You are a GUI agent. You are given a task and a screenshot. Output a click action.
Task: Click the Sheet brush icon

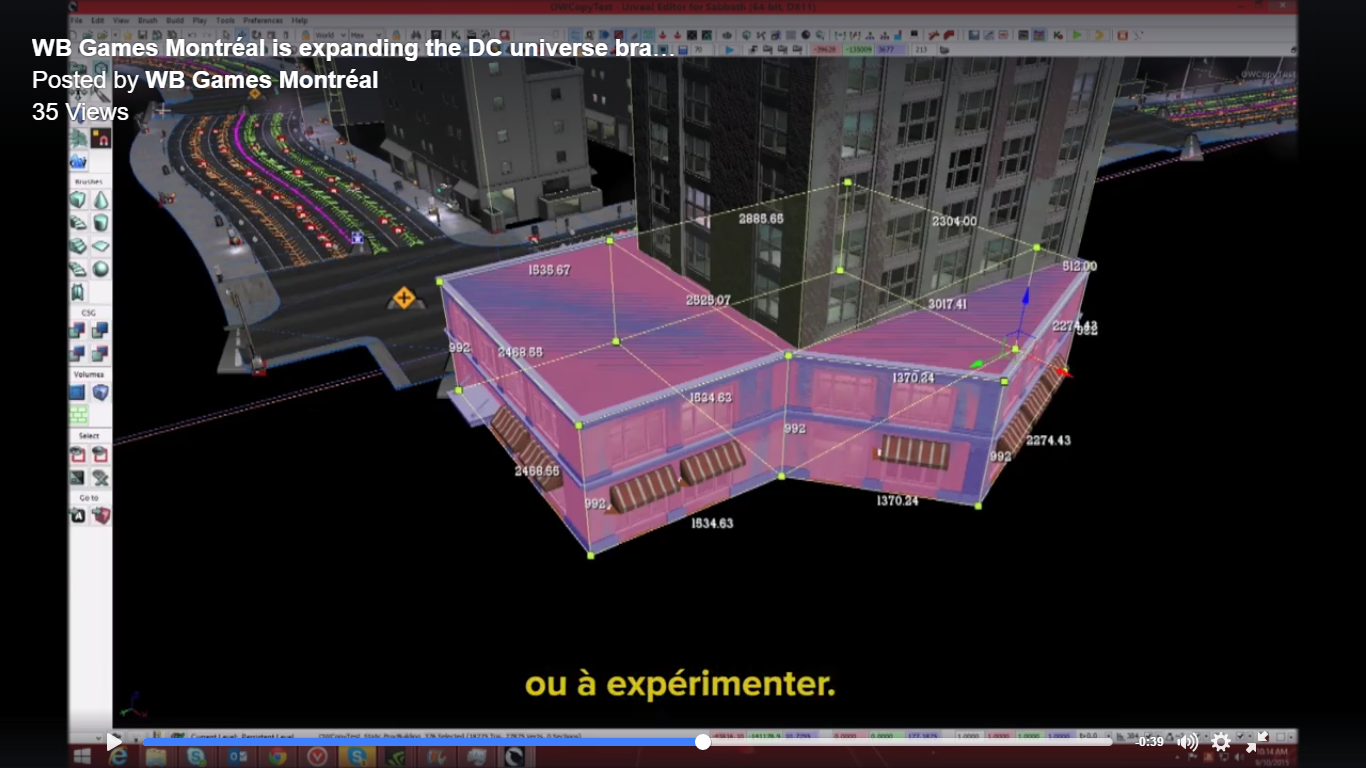pyautogui.click(x=101, y=246)
